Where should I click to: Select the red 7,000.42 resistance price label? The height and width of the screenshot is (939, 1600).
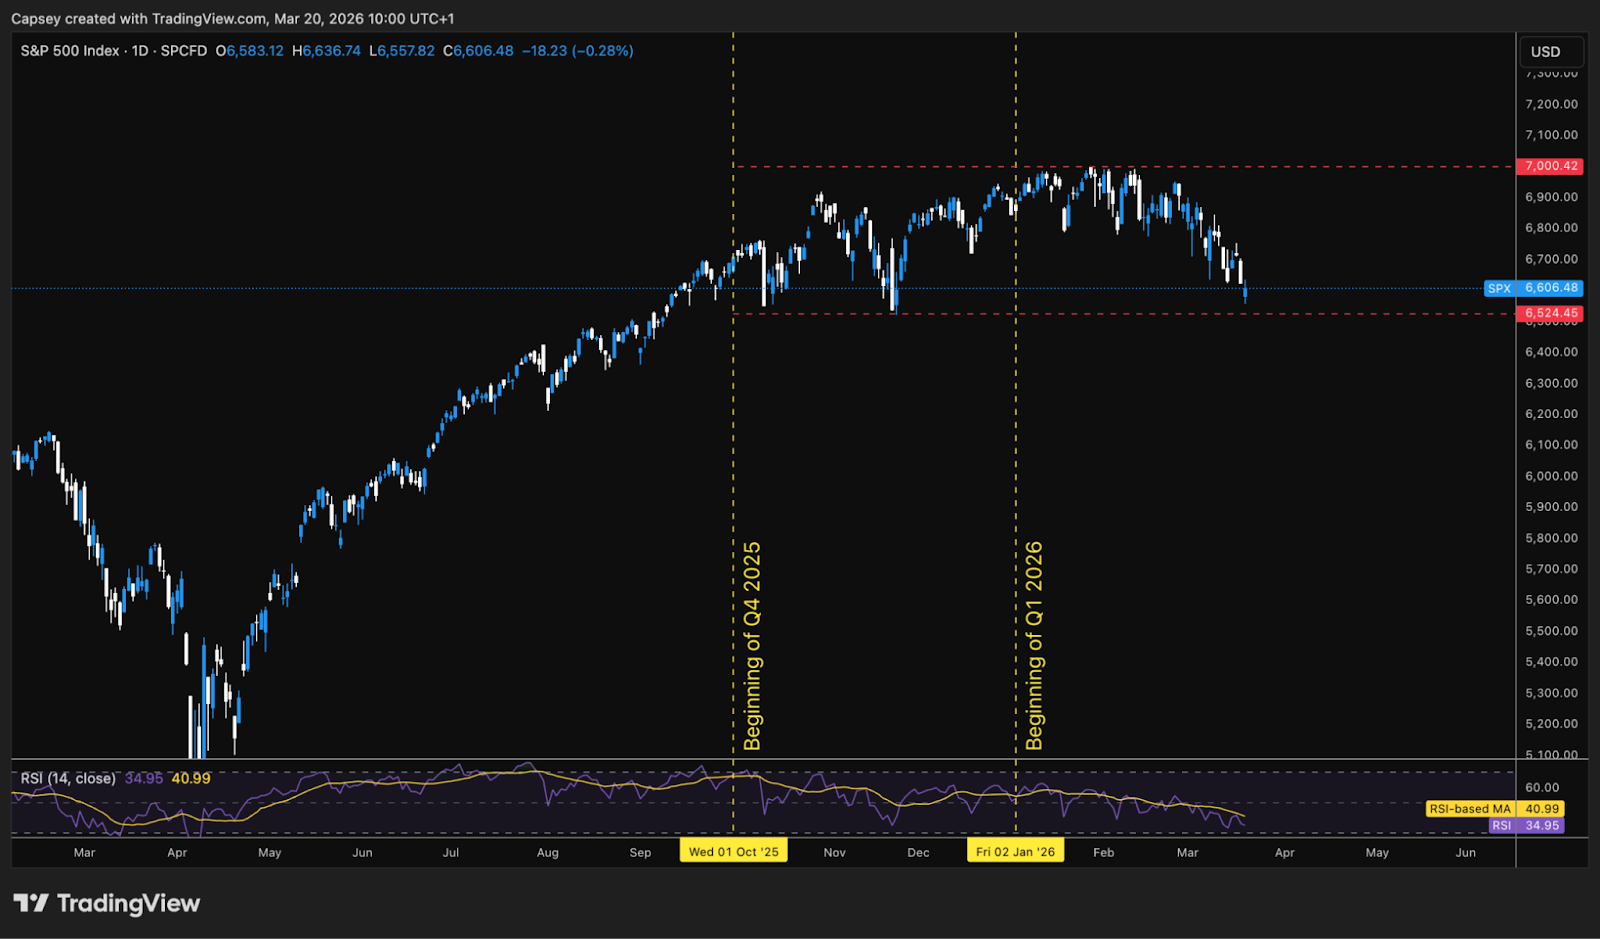point(1550,166)
